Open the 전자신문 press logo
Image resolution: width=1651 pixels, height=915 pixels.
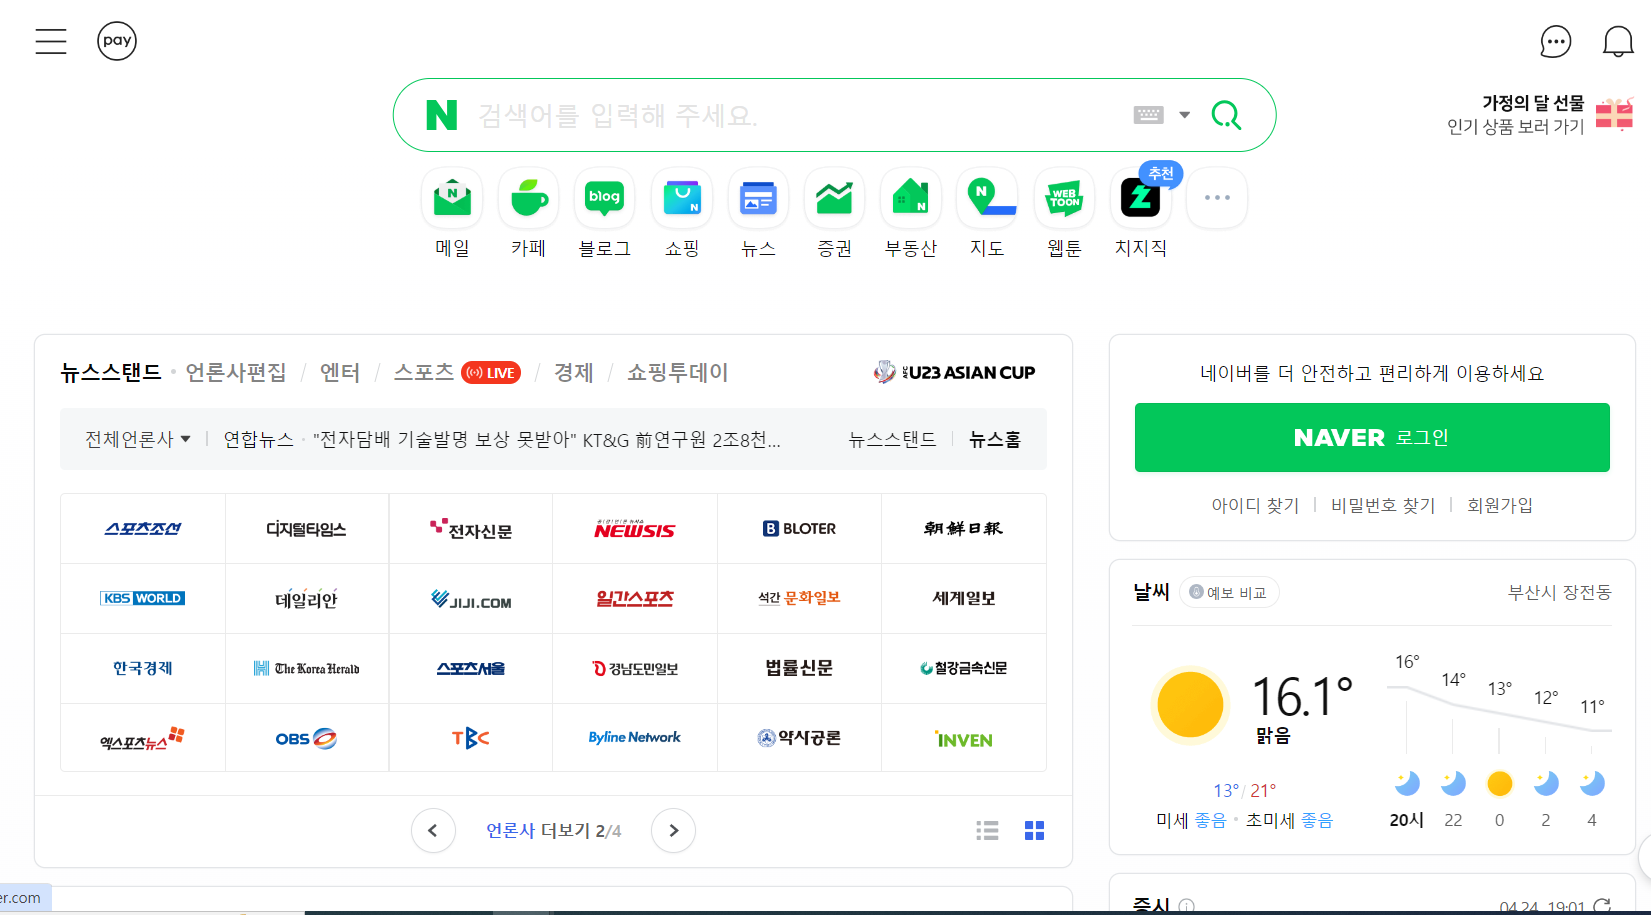click(x=470, y=529)
